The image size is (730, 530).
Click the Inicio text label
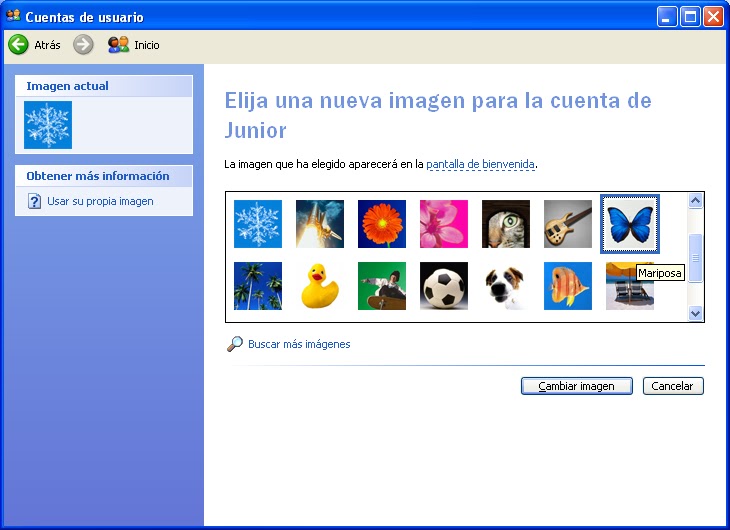pos(147,45)
